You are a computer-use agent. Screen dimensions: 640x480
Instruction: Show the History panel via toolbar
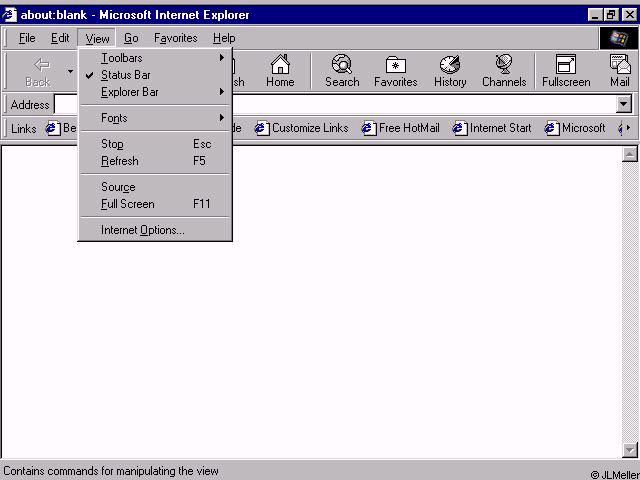450,71
